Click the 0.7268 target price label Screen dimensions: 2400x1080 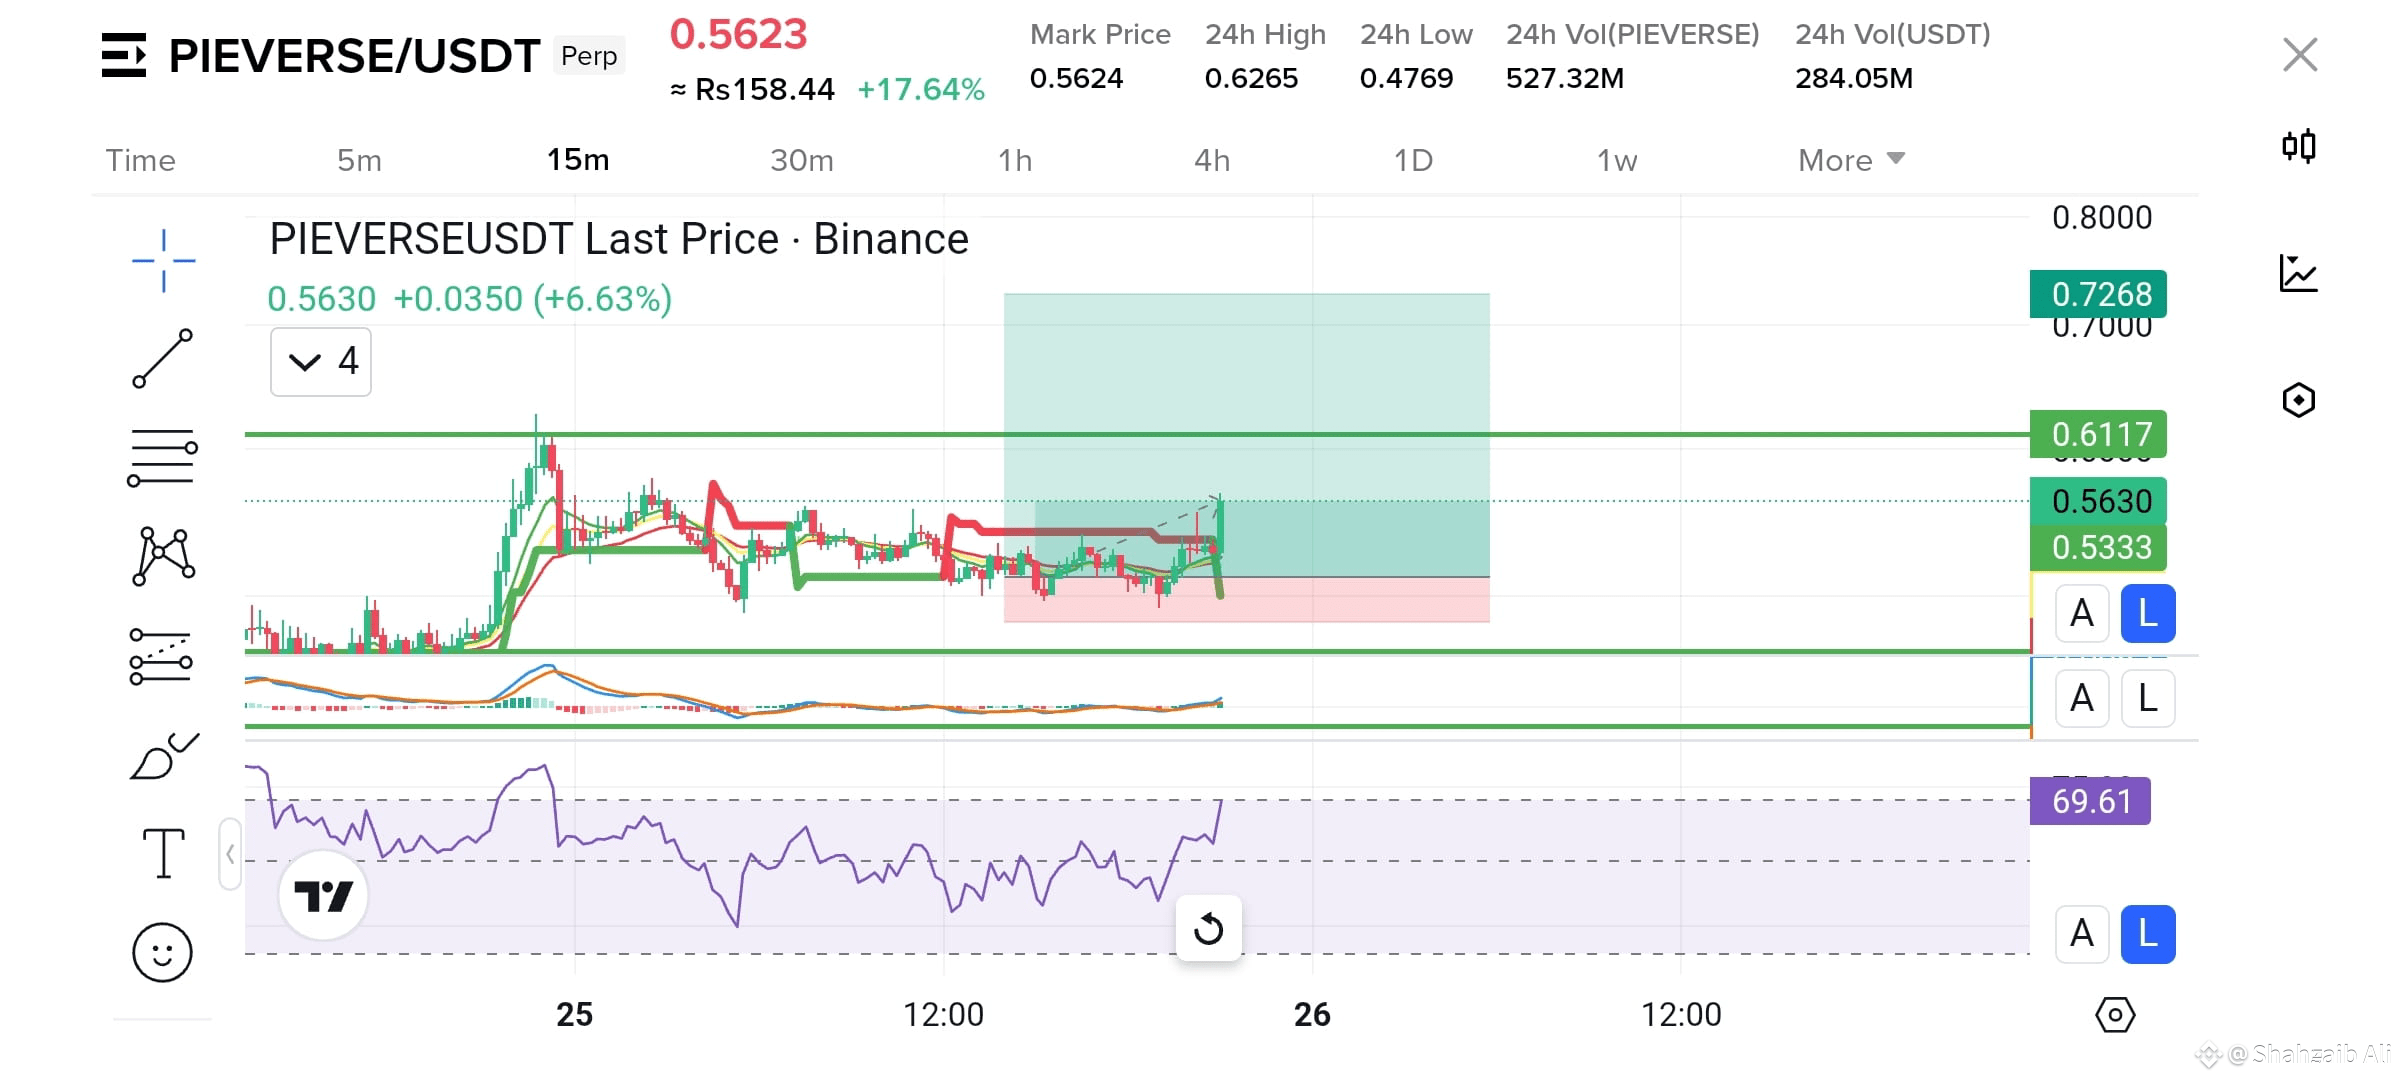2098,294
